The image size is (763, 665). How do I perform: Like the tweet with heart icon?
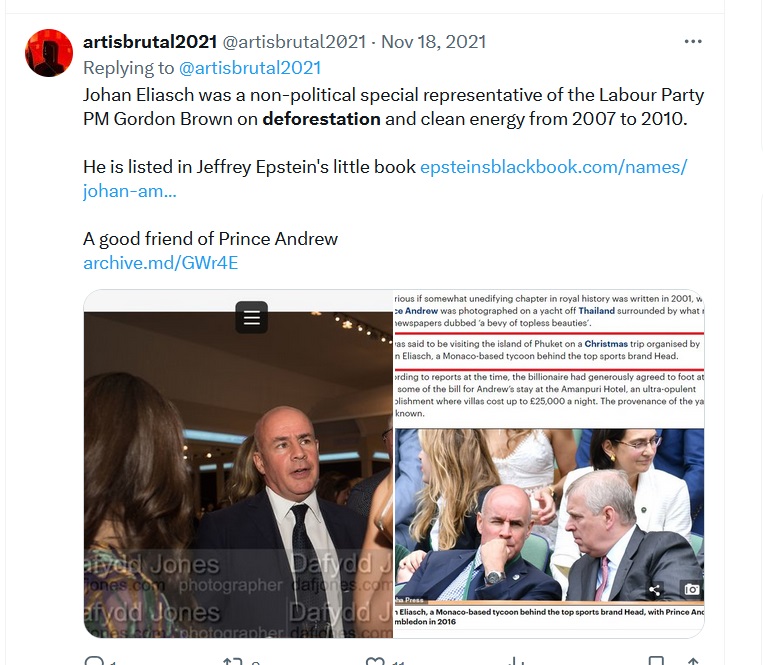click(375, 661)
